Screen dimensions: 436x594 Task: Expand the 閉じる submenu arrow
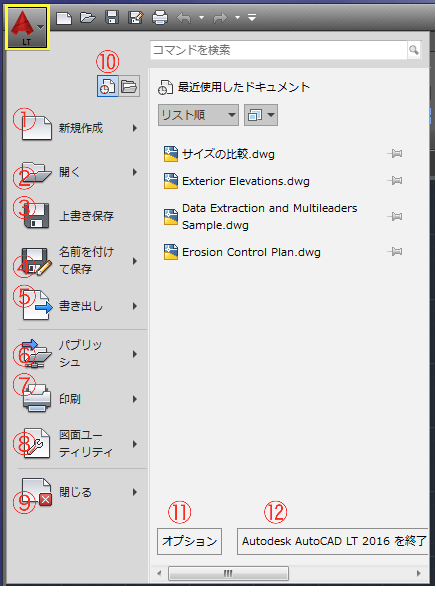[135, 492]
